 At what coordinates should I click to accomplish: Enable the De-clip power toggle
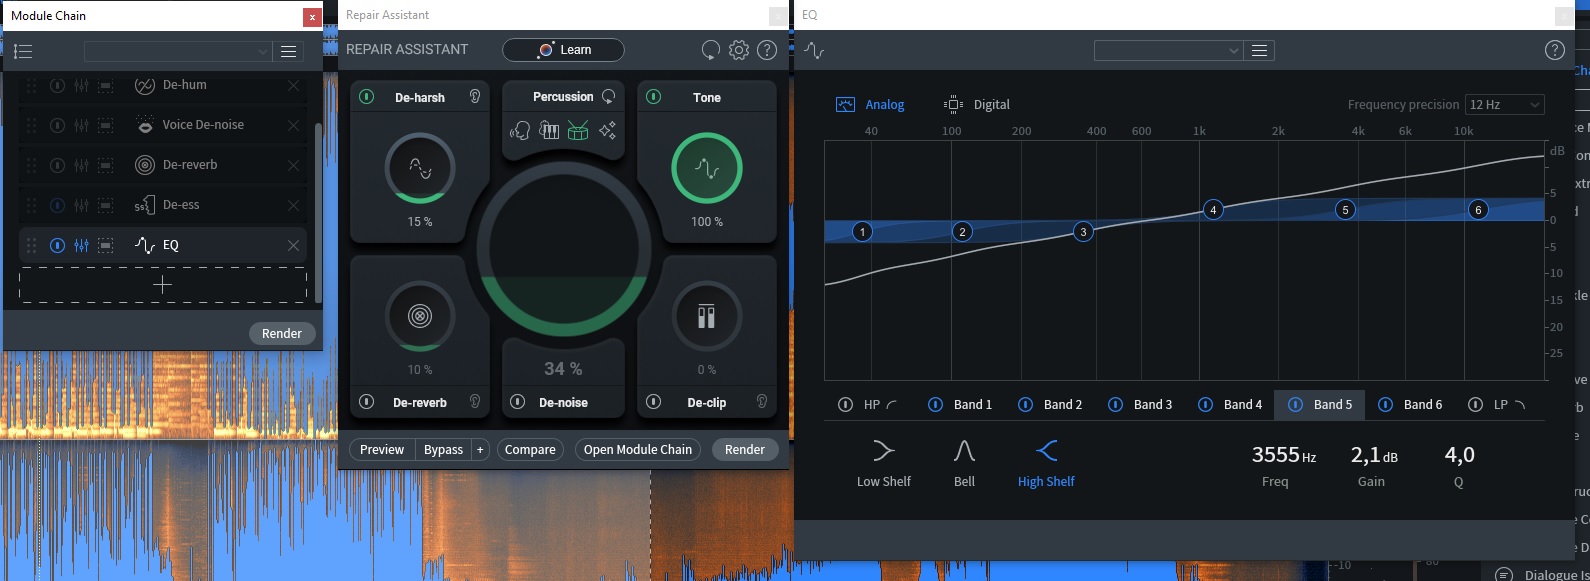coord(653,402)
